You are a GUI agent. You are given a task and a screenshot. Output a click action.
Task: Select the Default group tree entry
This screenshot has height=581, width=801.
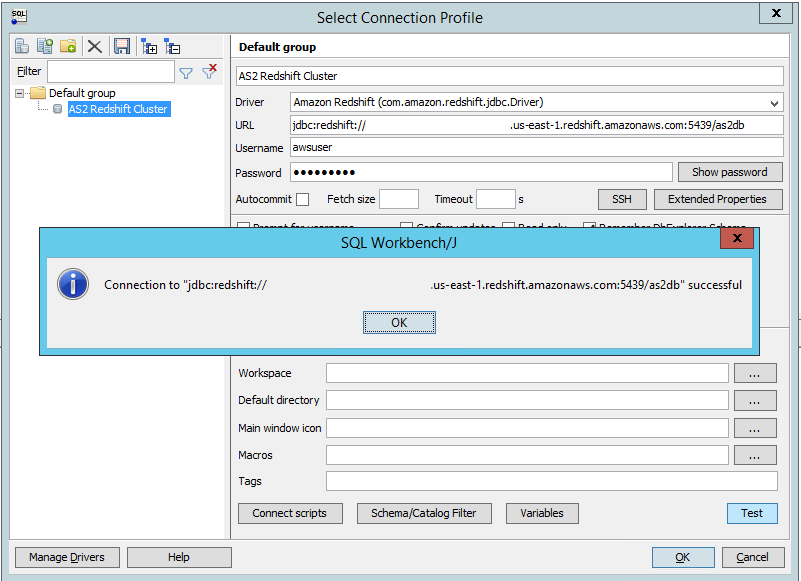pos(82,93)
